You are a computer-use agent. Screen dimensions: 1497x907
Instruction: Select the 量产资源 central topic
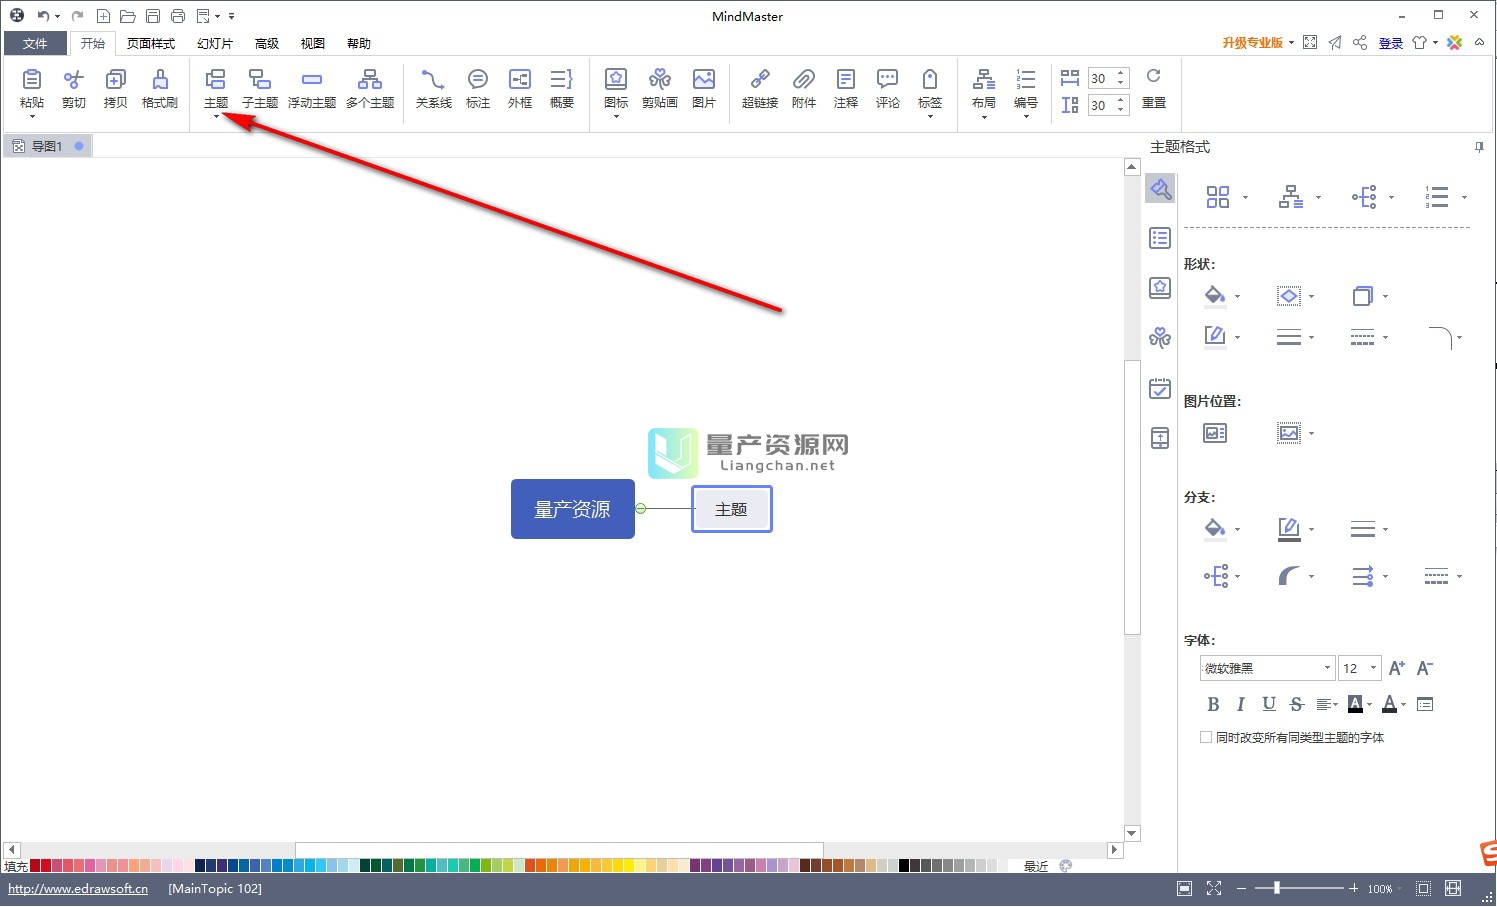573,509
